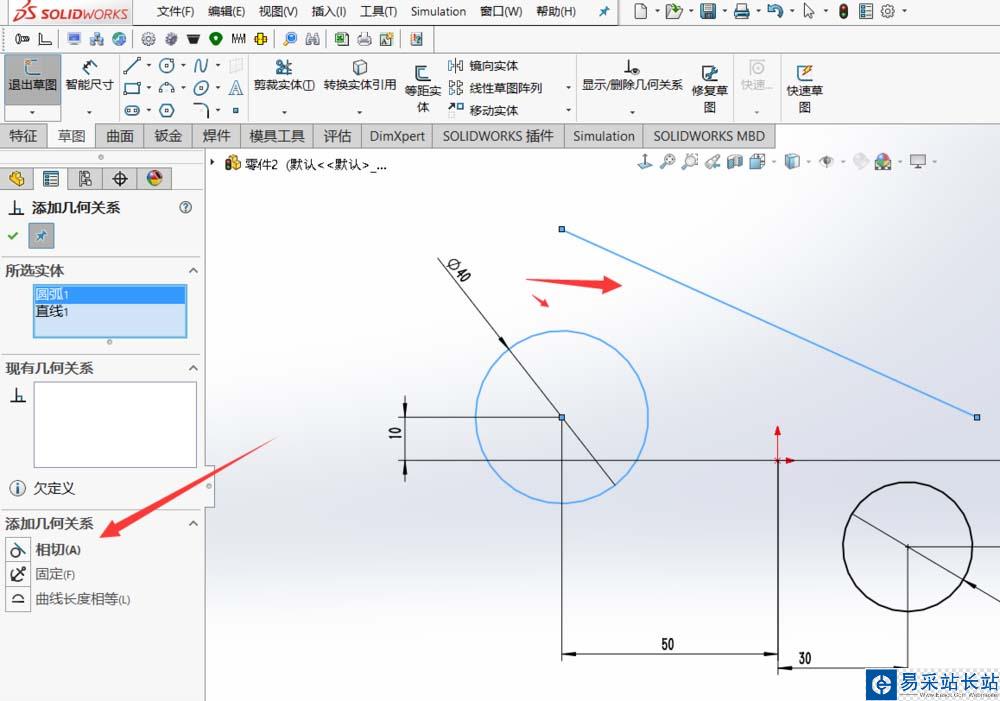Open the Repair Sketch (修复草图) tool
This screenshot has width=1000, height=701.
tap(709, 84)
